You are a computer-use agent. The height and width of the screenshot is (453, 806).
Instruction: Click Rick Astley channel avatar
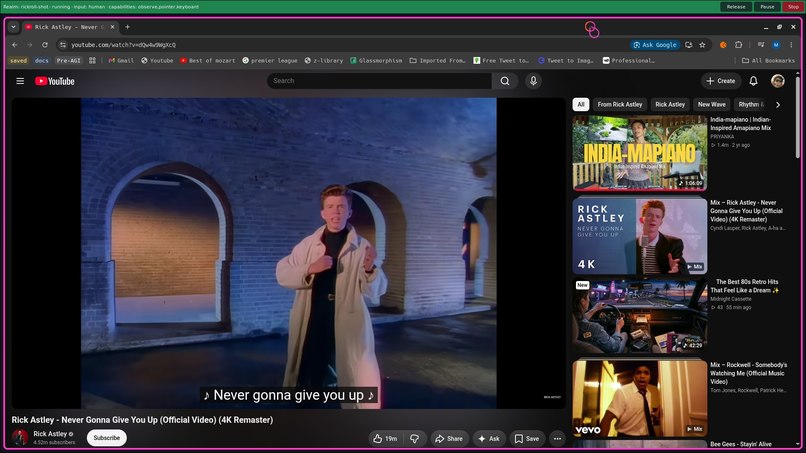20,438
